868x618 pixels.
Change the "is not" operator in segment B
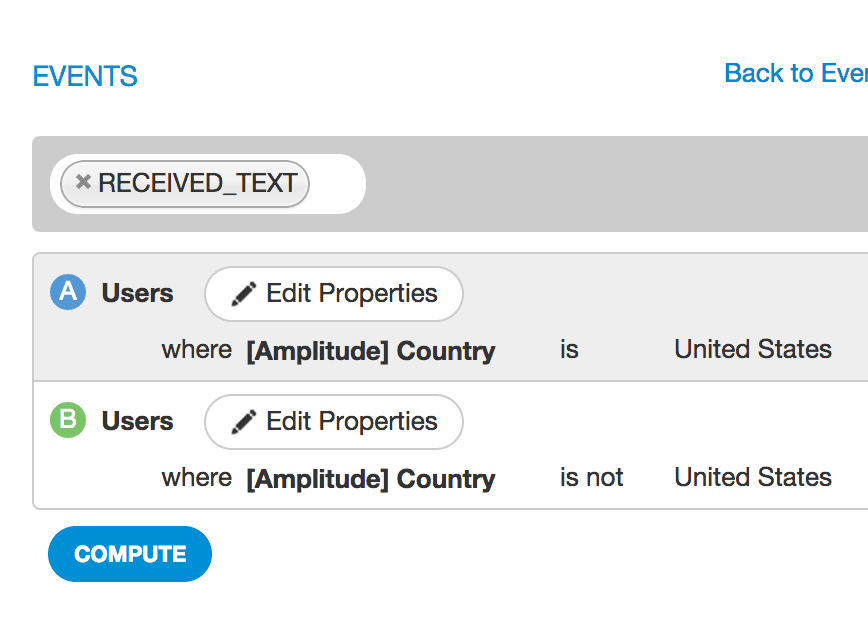[x=591, y=478]
